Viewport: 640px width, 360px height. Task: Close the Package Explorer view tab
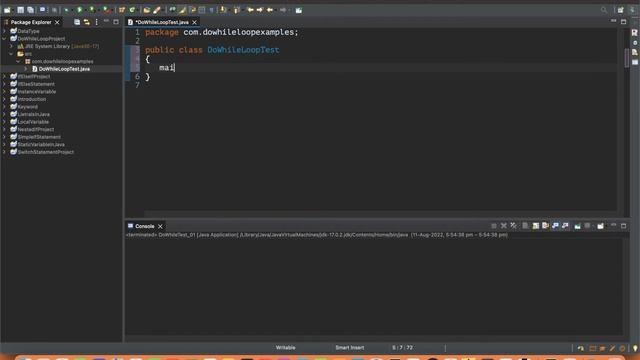(57, 22)
